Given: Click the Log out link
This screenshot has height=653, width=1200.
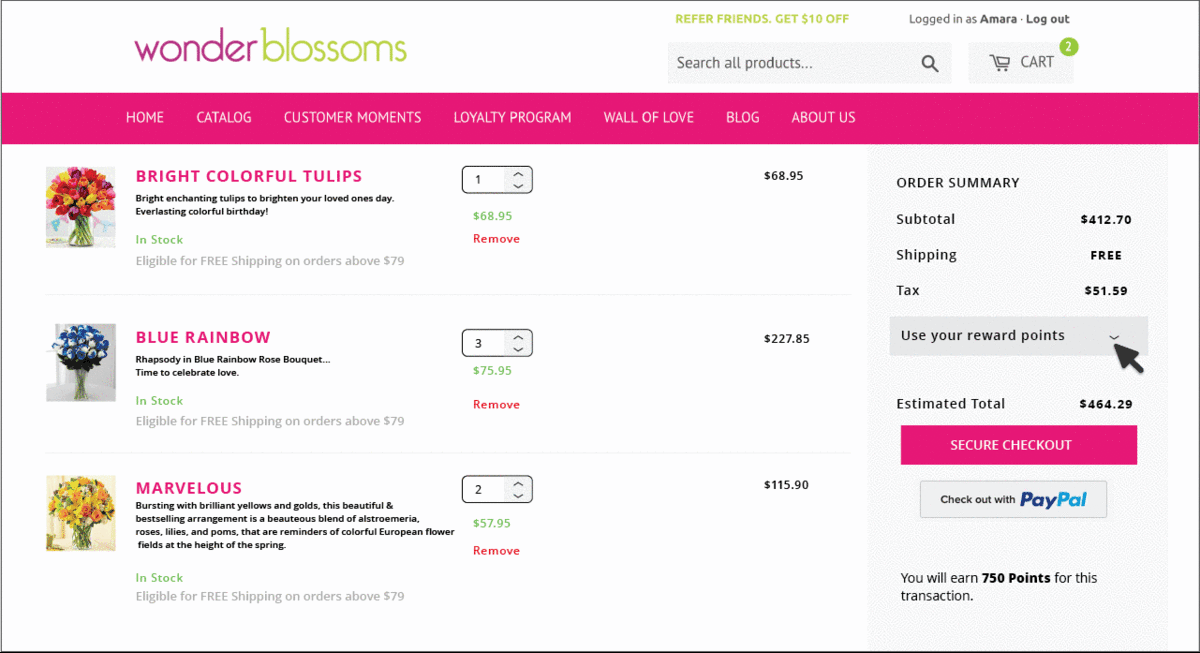Looking at the screenshot, I should coord(1047,19).
